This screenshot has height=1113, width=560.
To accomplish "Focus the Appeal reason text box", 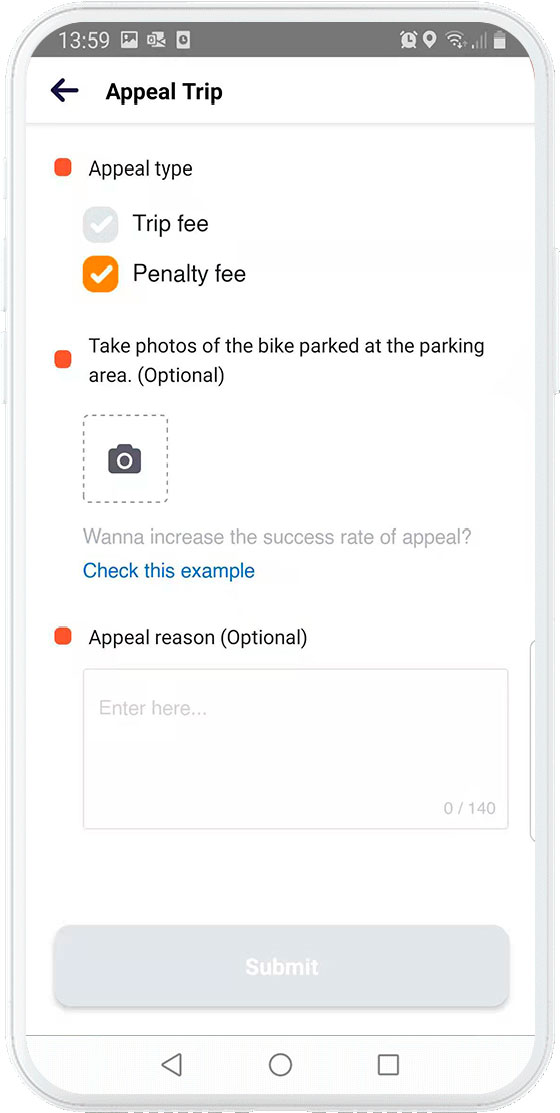I will (x=295, y=749).
